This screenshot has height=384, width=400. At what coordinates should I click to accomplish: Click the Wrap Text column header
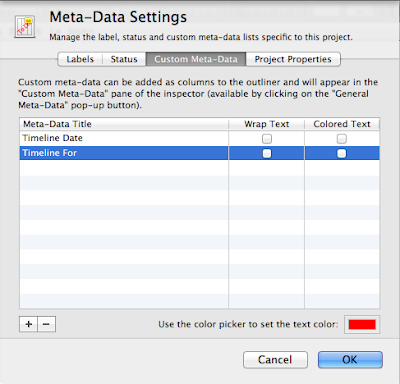[x=267, y=124]
